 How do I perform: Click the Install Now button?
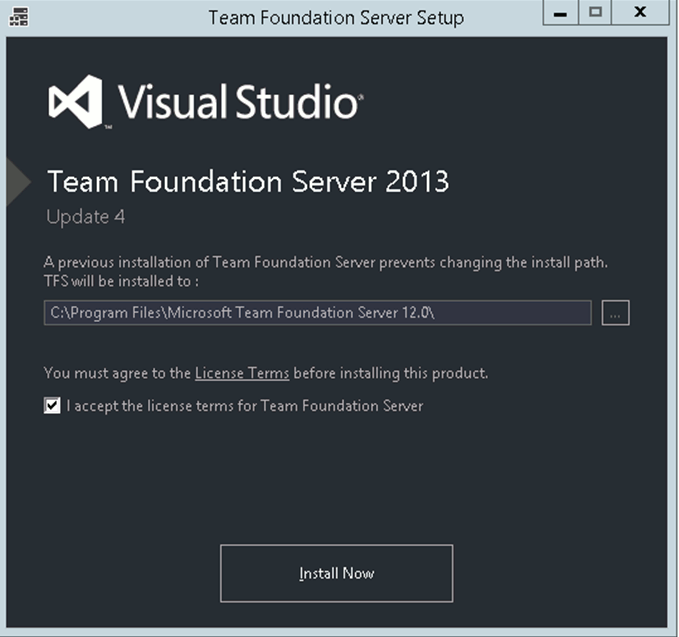(336, 573)
